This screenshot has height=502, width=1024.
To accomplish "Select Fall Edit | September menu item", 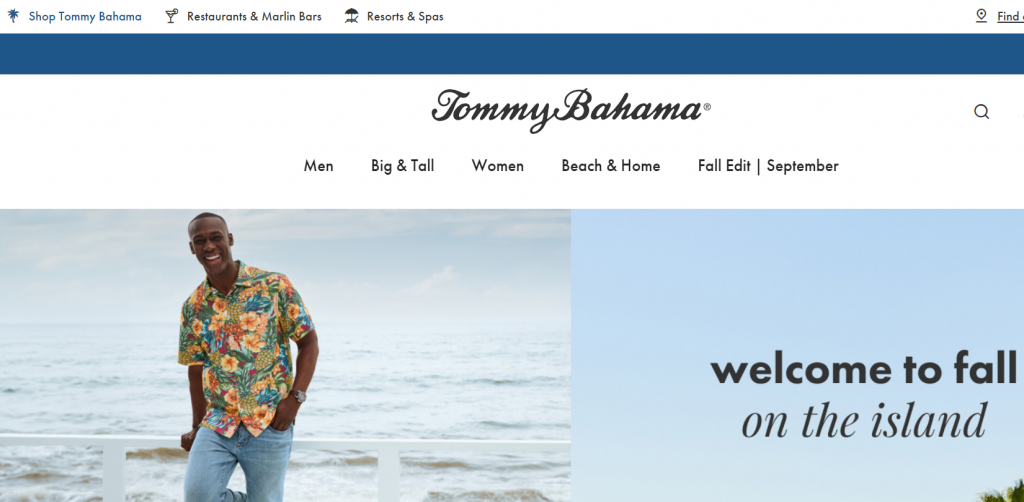I will 768,166.
